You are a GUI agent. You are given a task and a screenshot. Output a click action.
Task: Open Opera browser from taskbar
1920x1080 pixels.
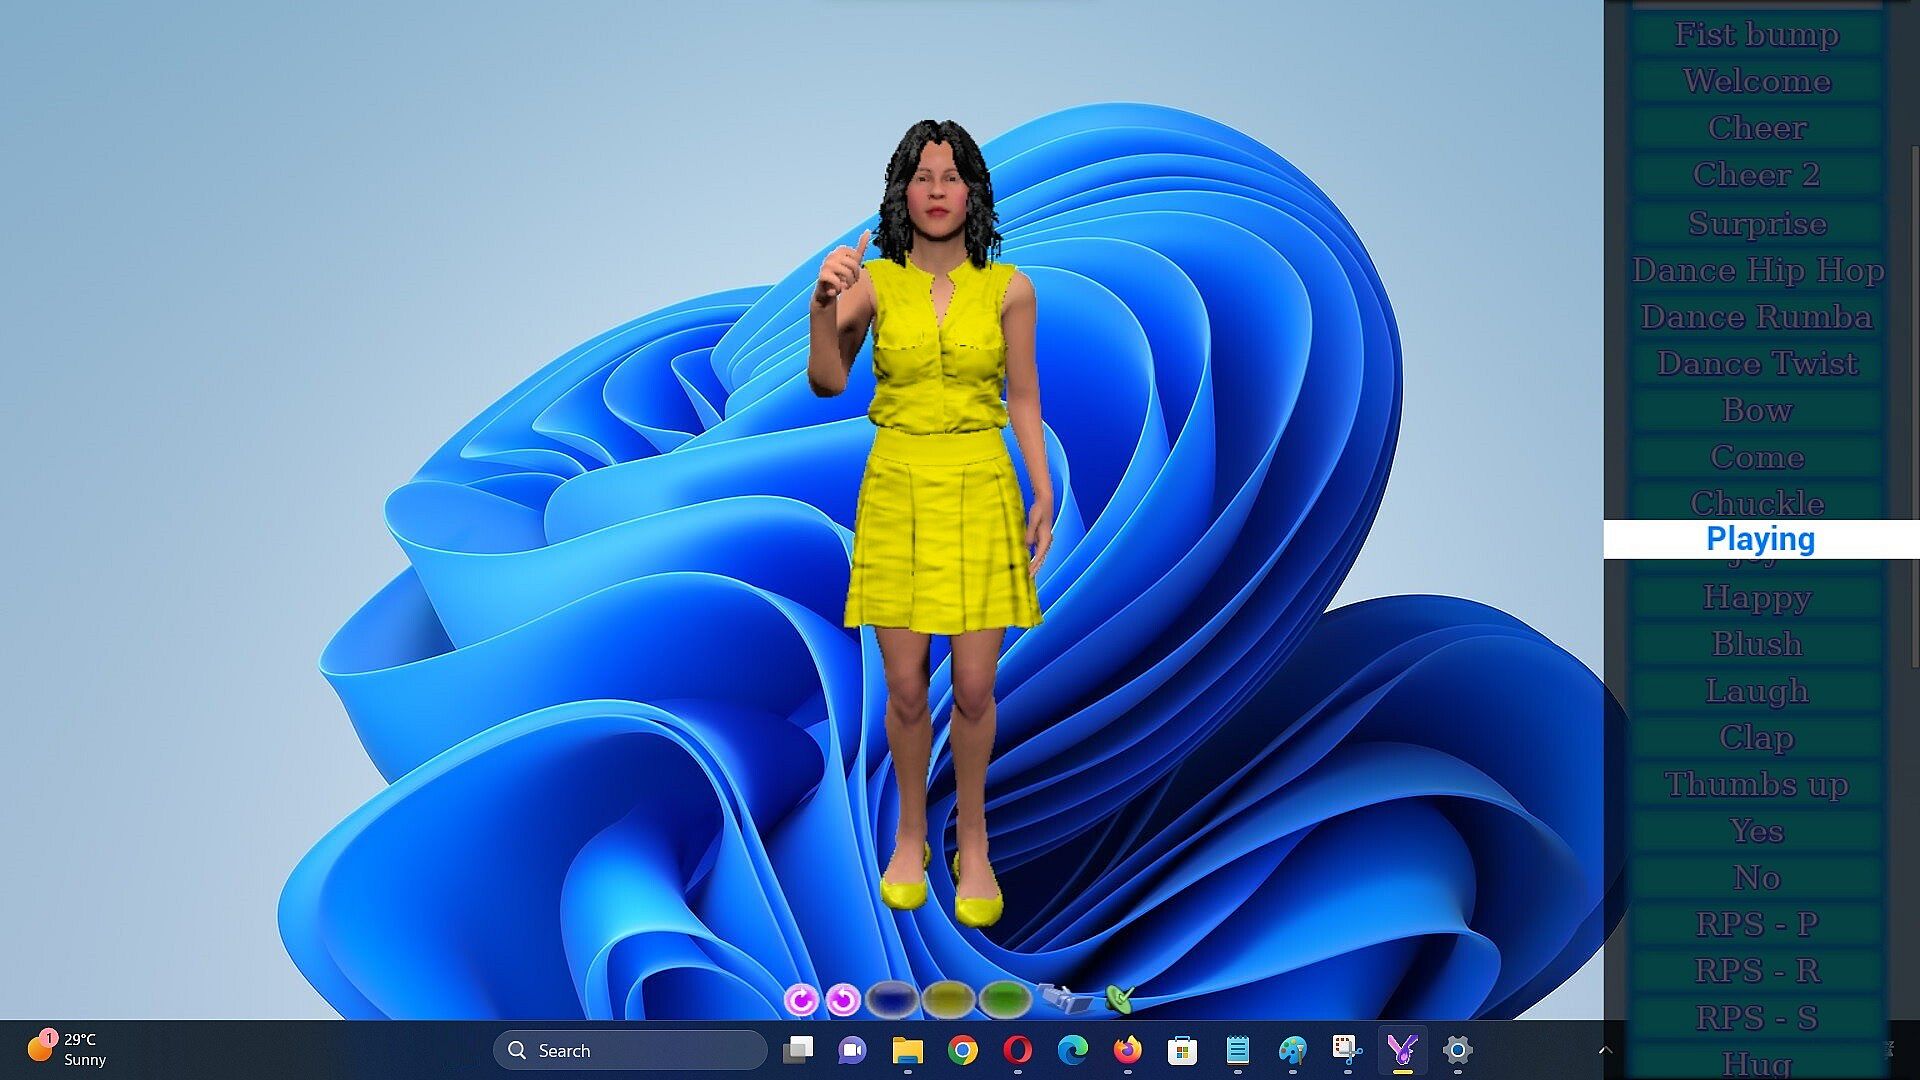click(1017, 1050)
